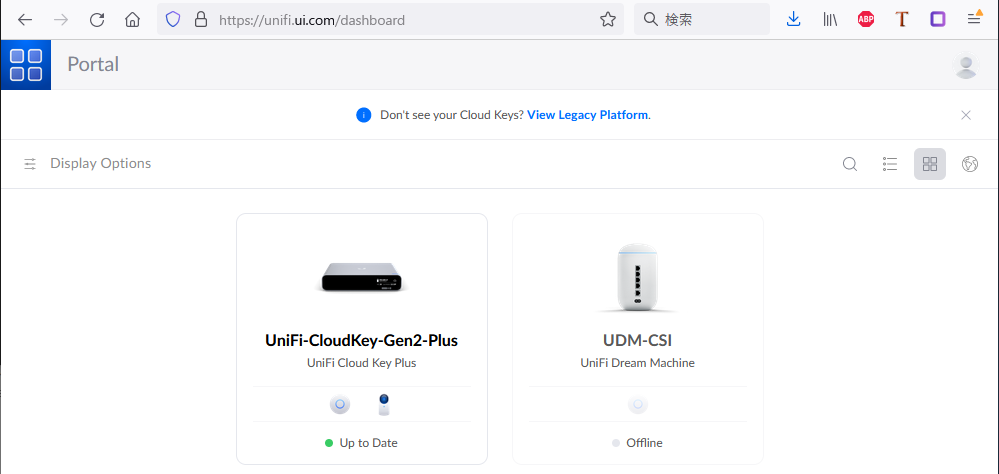Open the UniFi app switcher grid
Screen dimensions: 999x474
point(26,65)
